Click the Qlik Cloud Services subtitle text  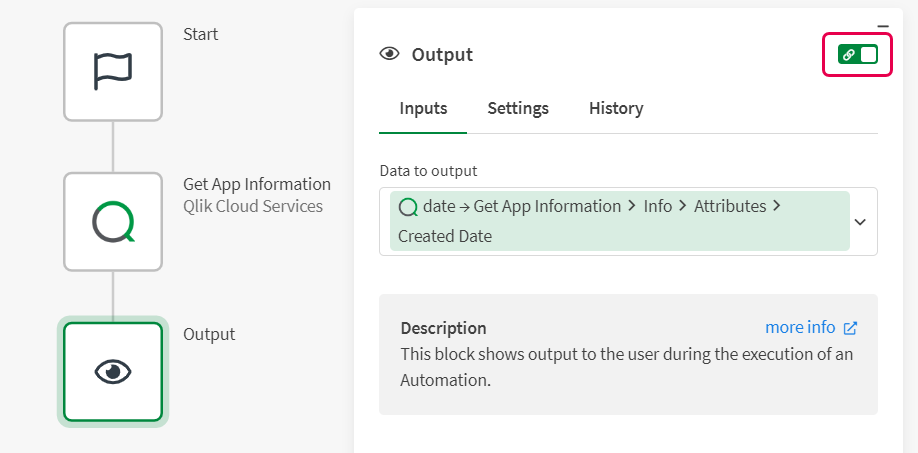[253, 206]
